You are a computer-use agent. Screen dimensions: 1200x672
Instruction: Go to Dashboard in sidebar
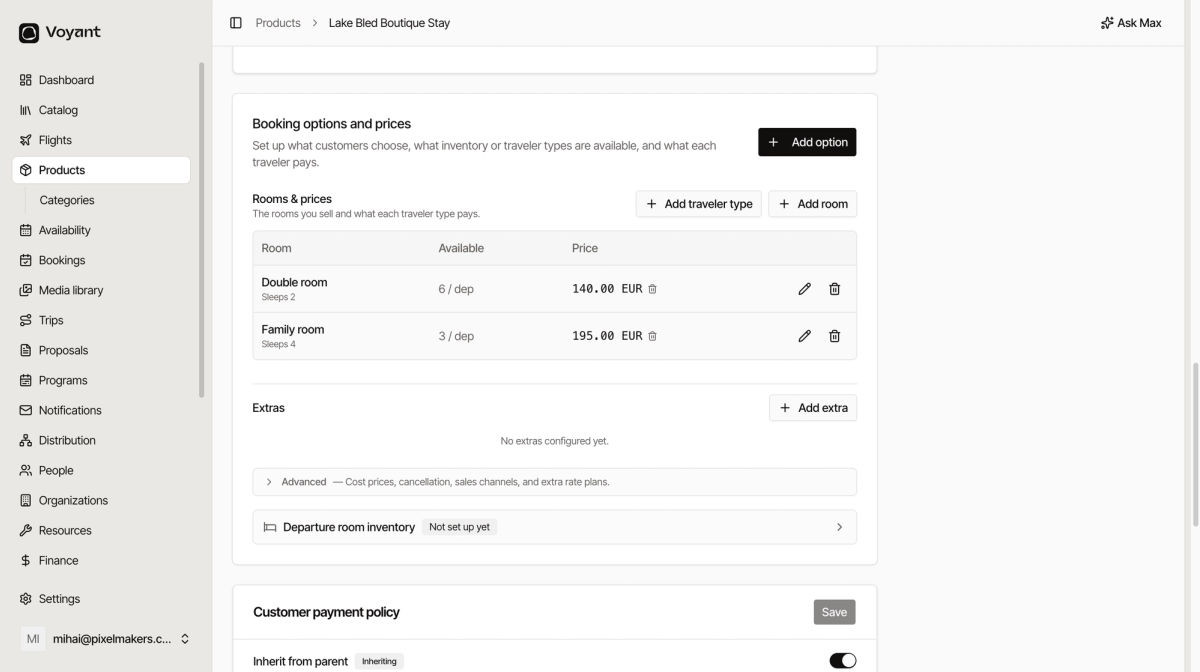[x=101, y=80]
